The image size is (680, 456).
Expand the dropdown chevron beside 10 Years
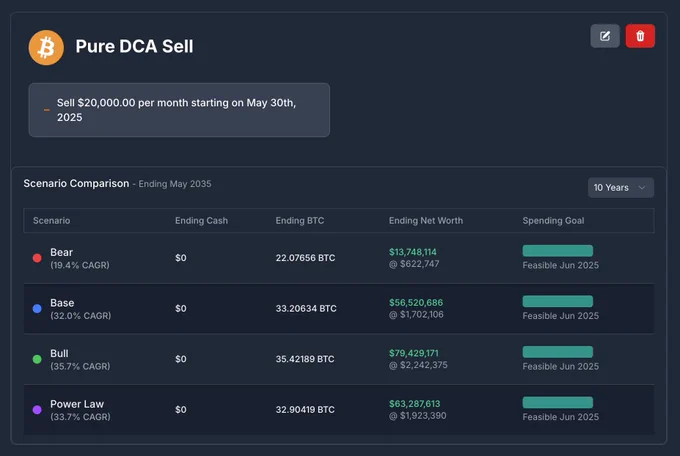(642, 187)
